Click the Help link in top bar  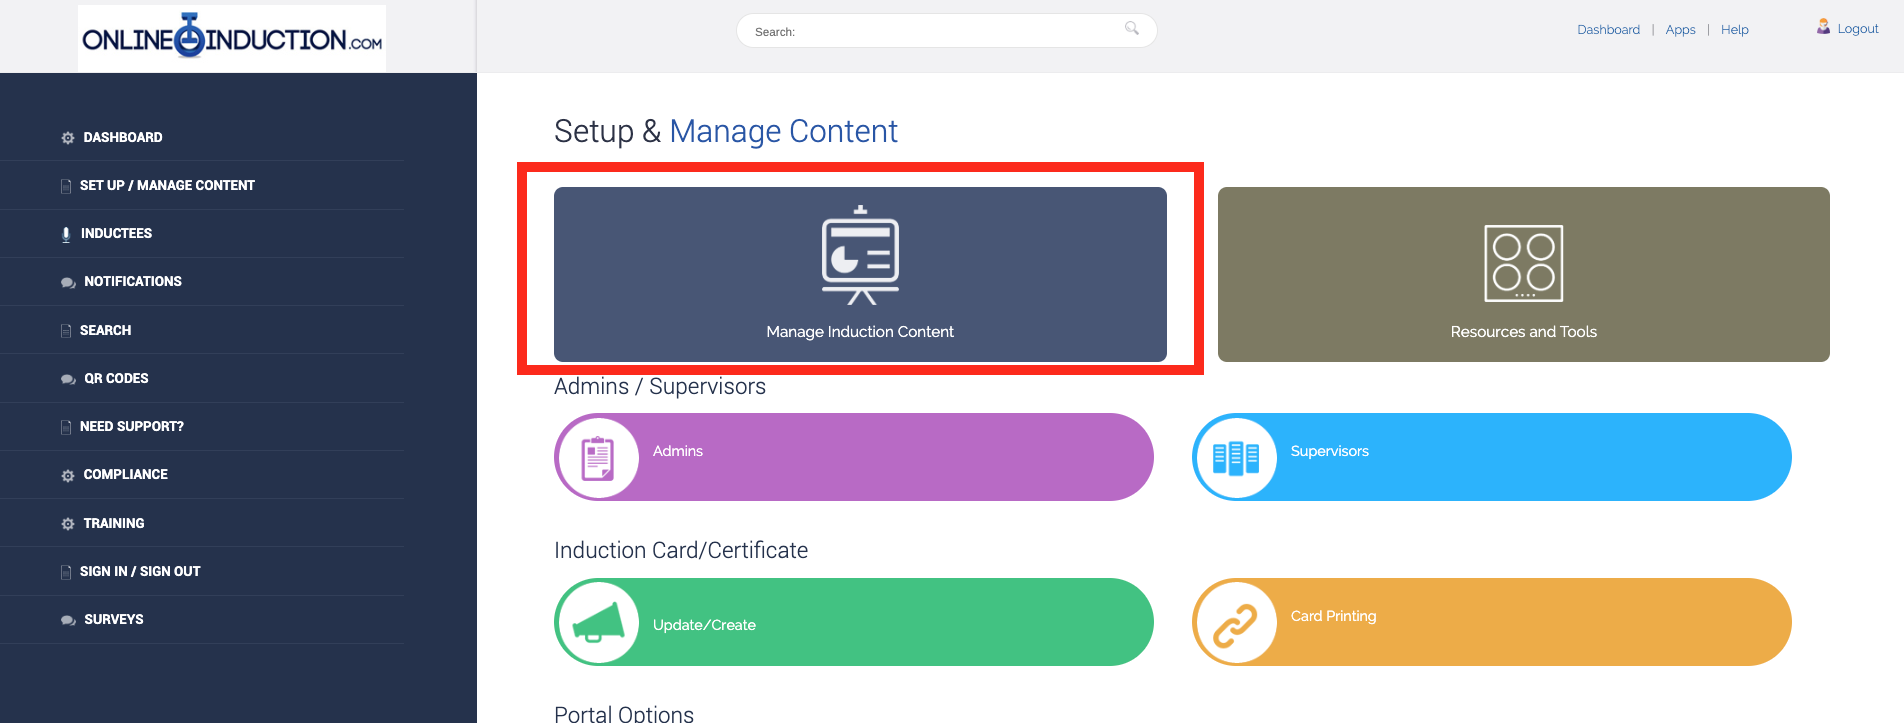1734,30
